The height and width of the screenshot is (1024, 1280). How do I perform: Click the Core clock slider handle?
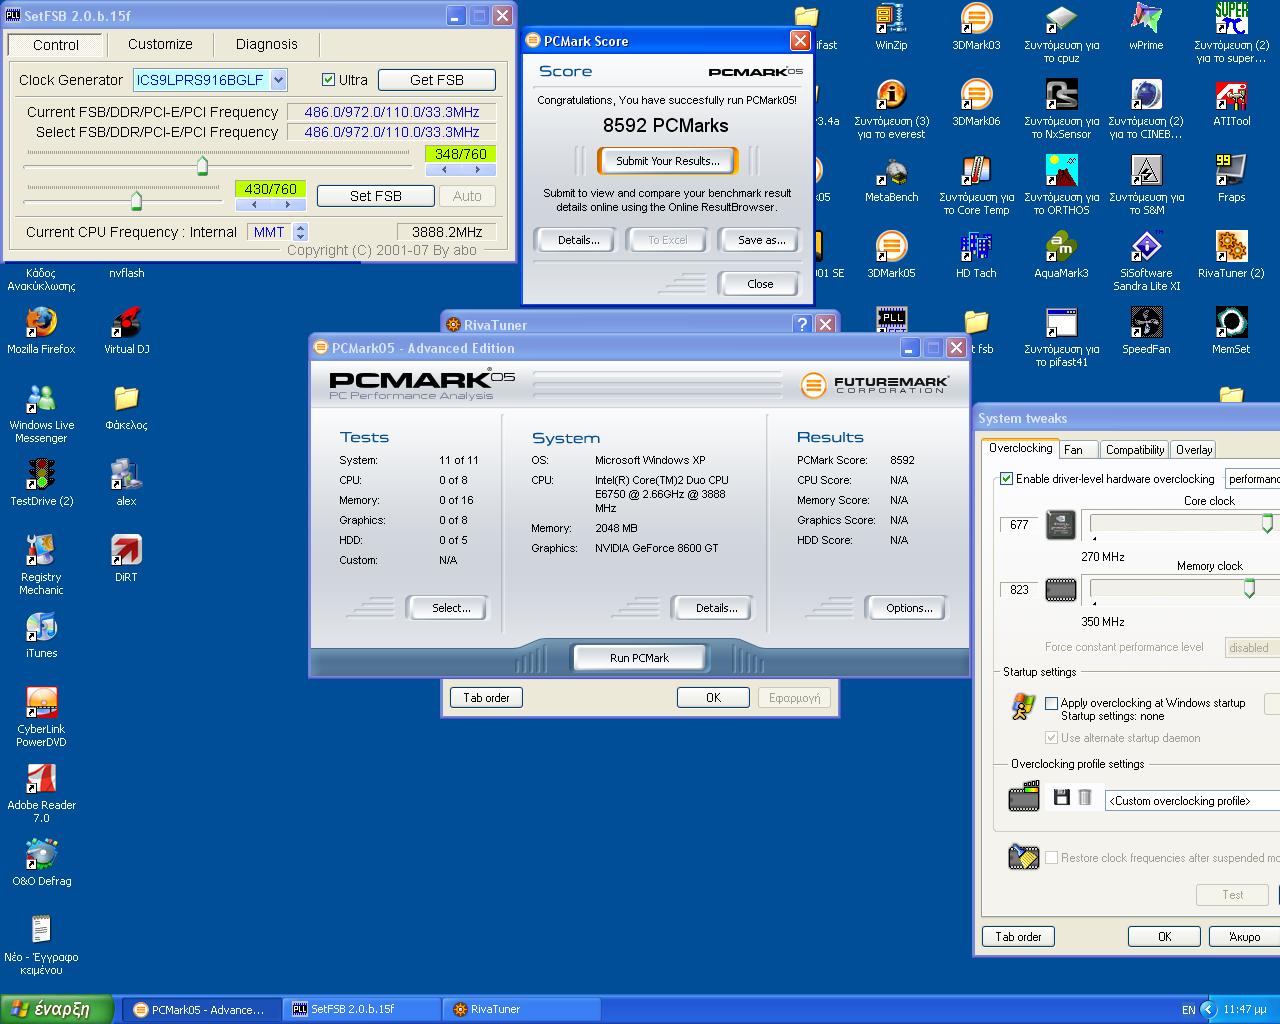click(1268, 523)
